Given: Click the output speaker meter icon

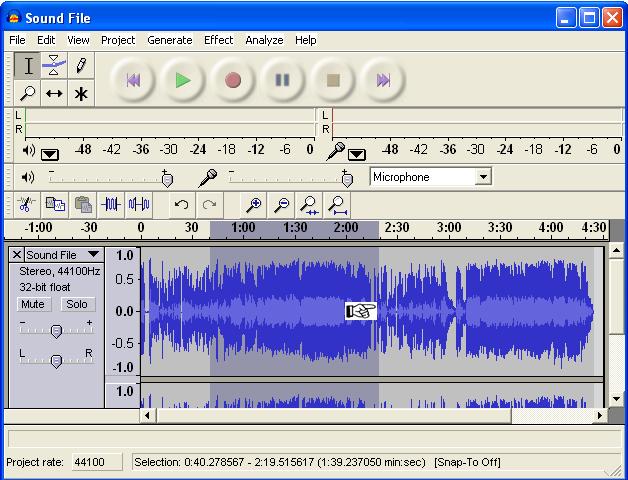Looking at the screenshot, I should coord(29,151).
